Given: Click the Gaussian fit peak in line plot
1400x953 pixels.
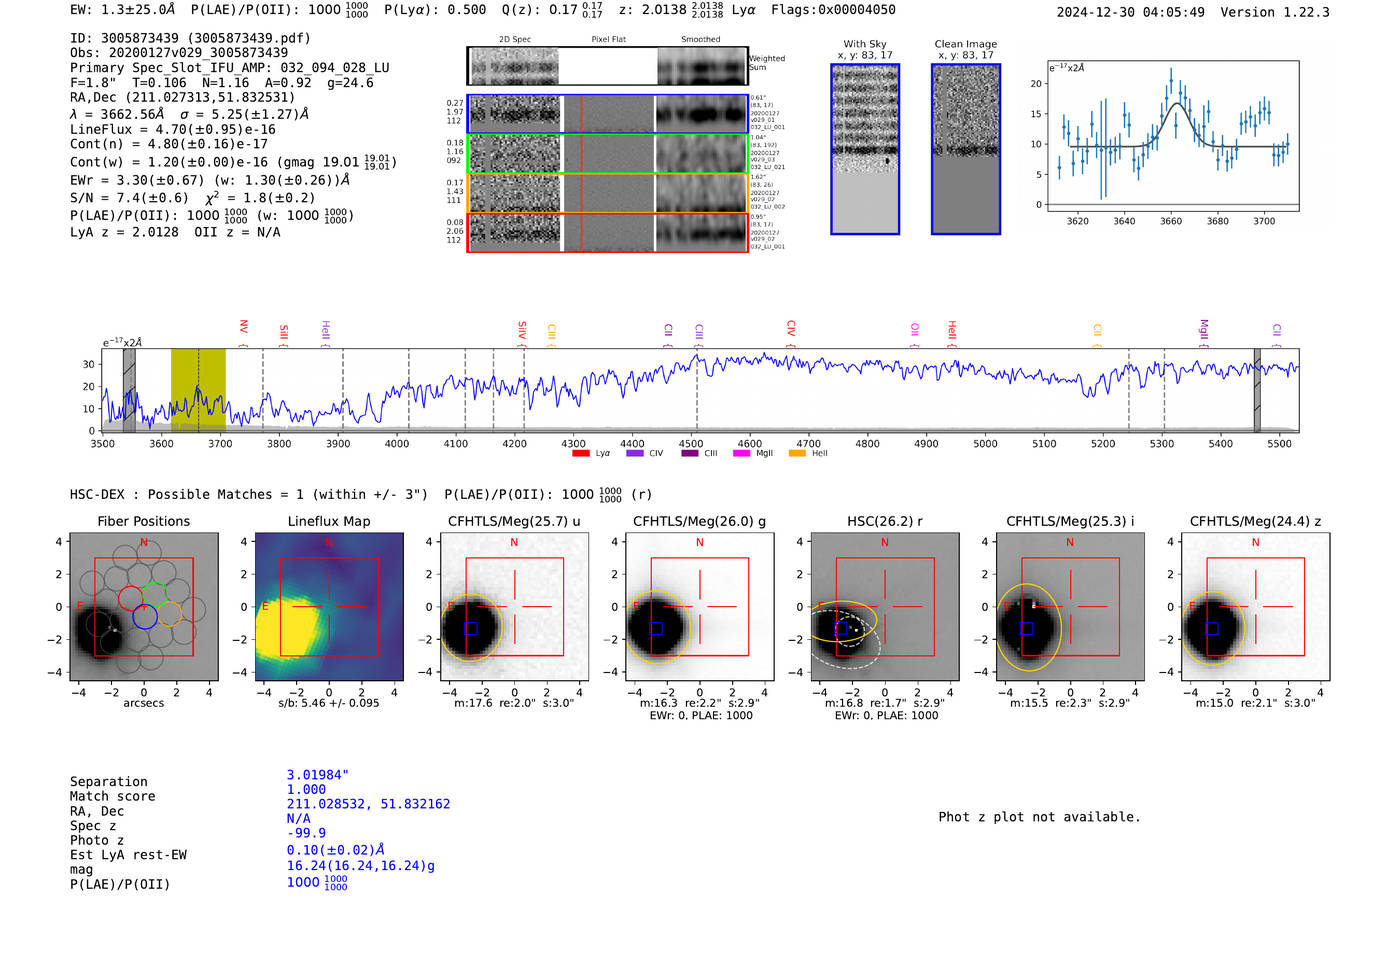Looking at the screenshot, I should (x=1177, y=104).
